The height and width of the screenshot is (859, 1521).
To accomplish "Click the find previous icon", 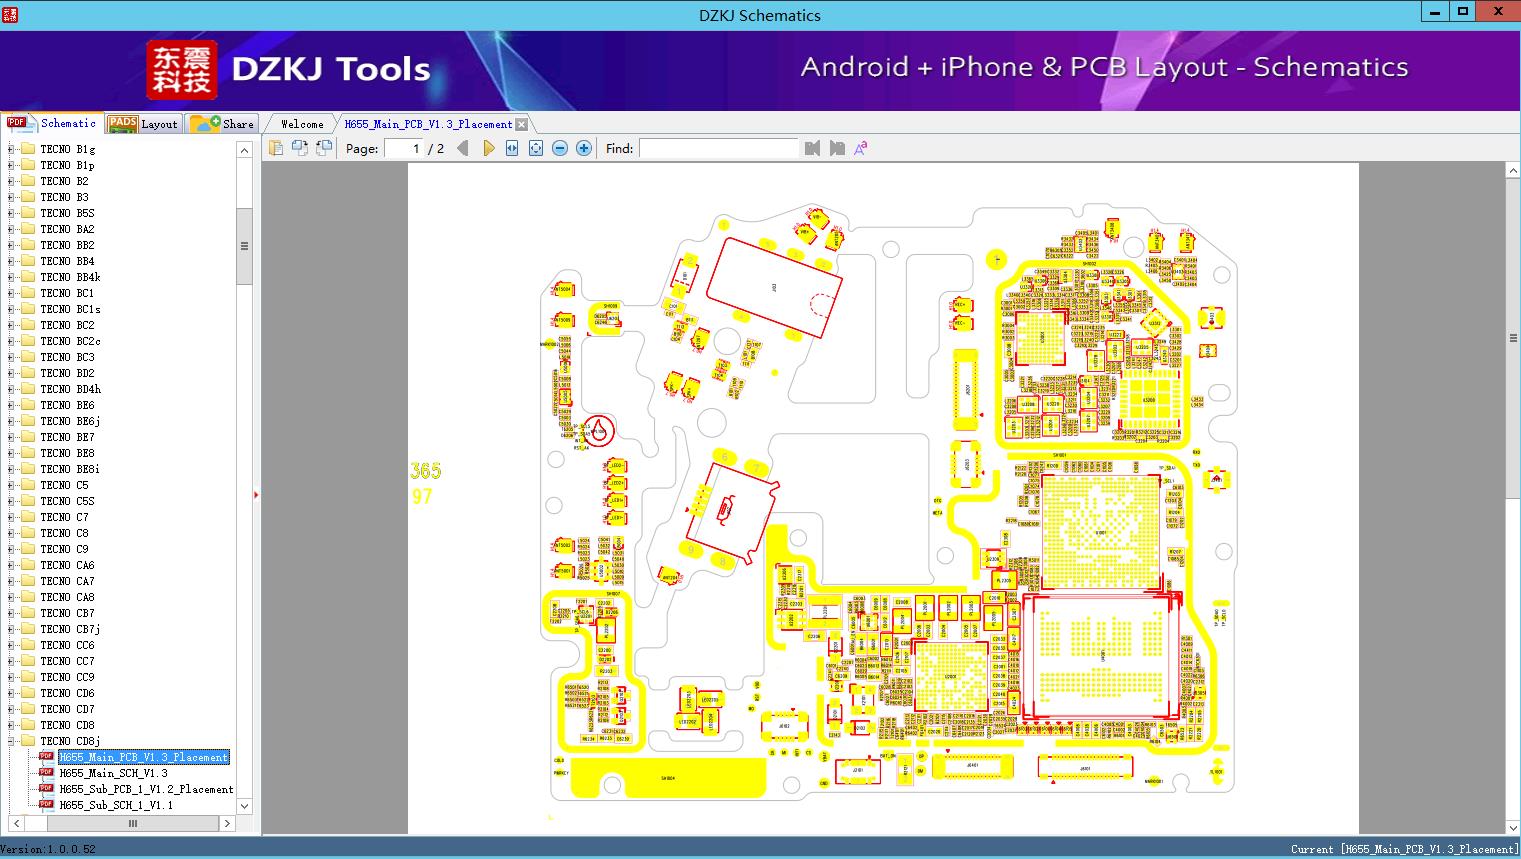I will (812, 148).
